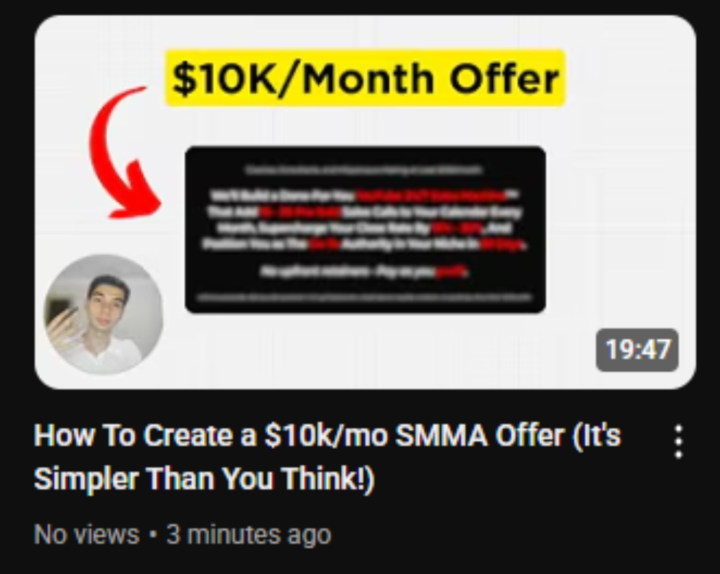Viewport: 720px width, 574px height.
Task: Open the How To Create a $10k/mo SMMA Offer video
Action: 327,457
